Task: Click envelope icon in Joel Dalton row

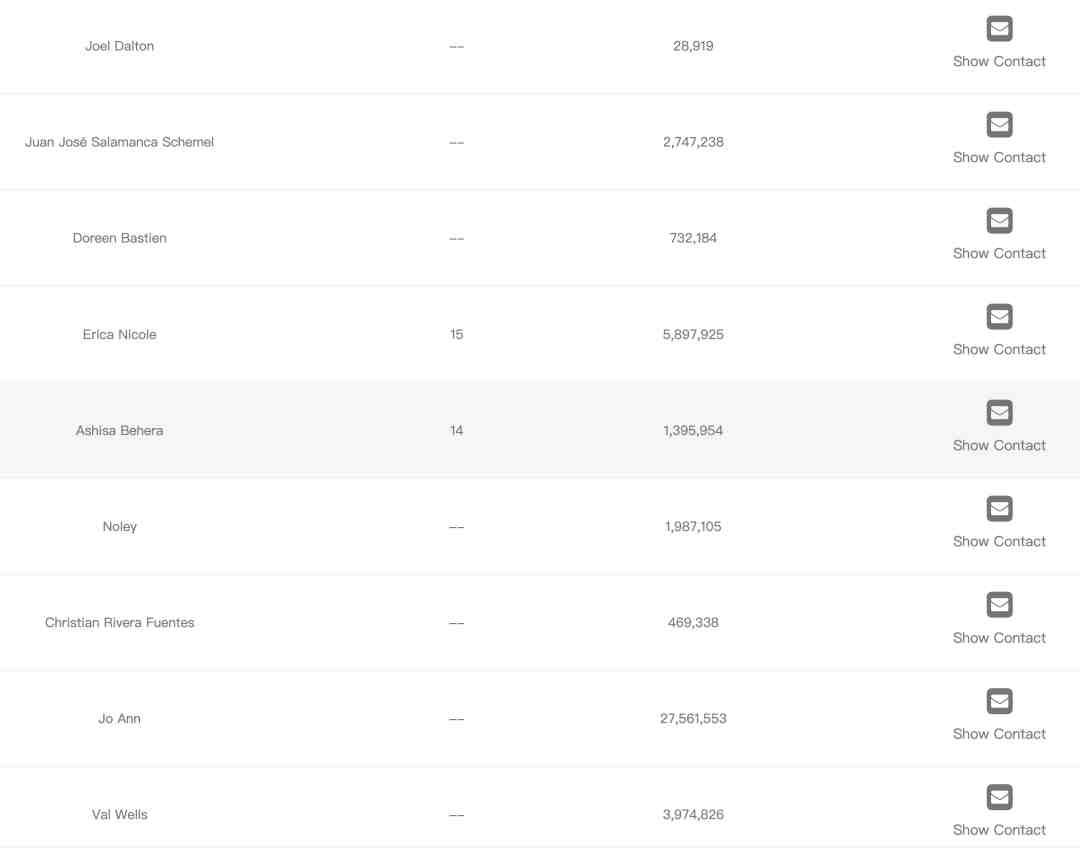Action: (x=999, y=29)
